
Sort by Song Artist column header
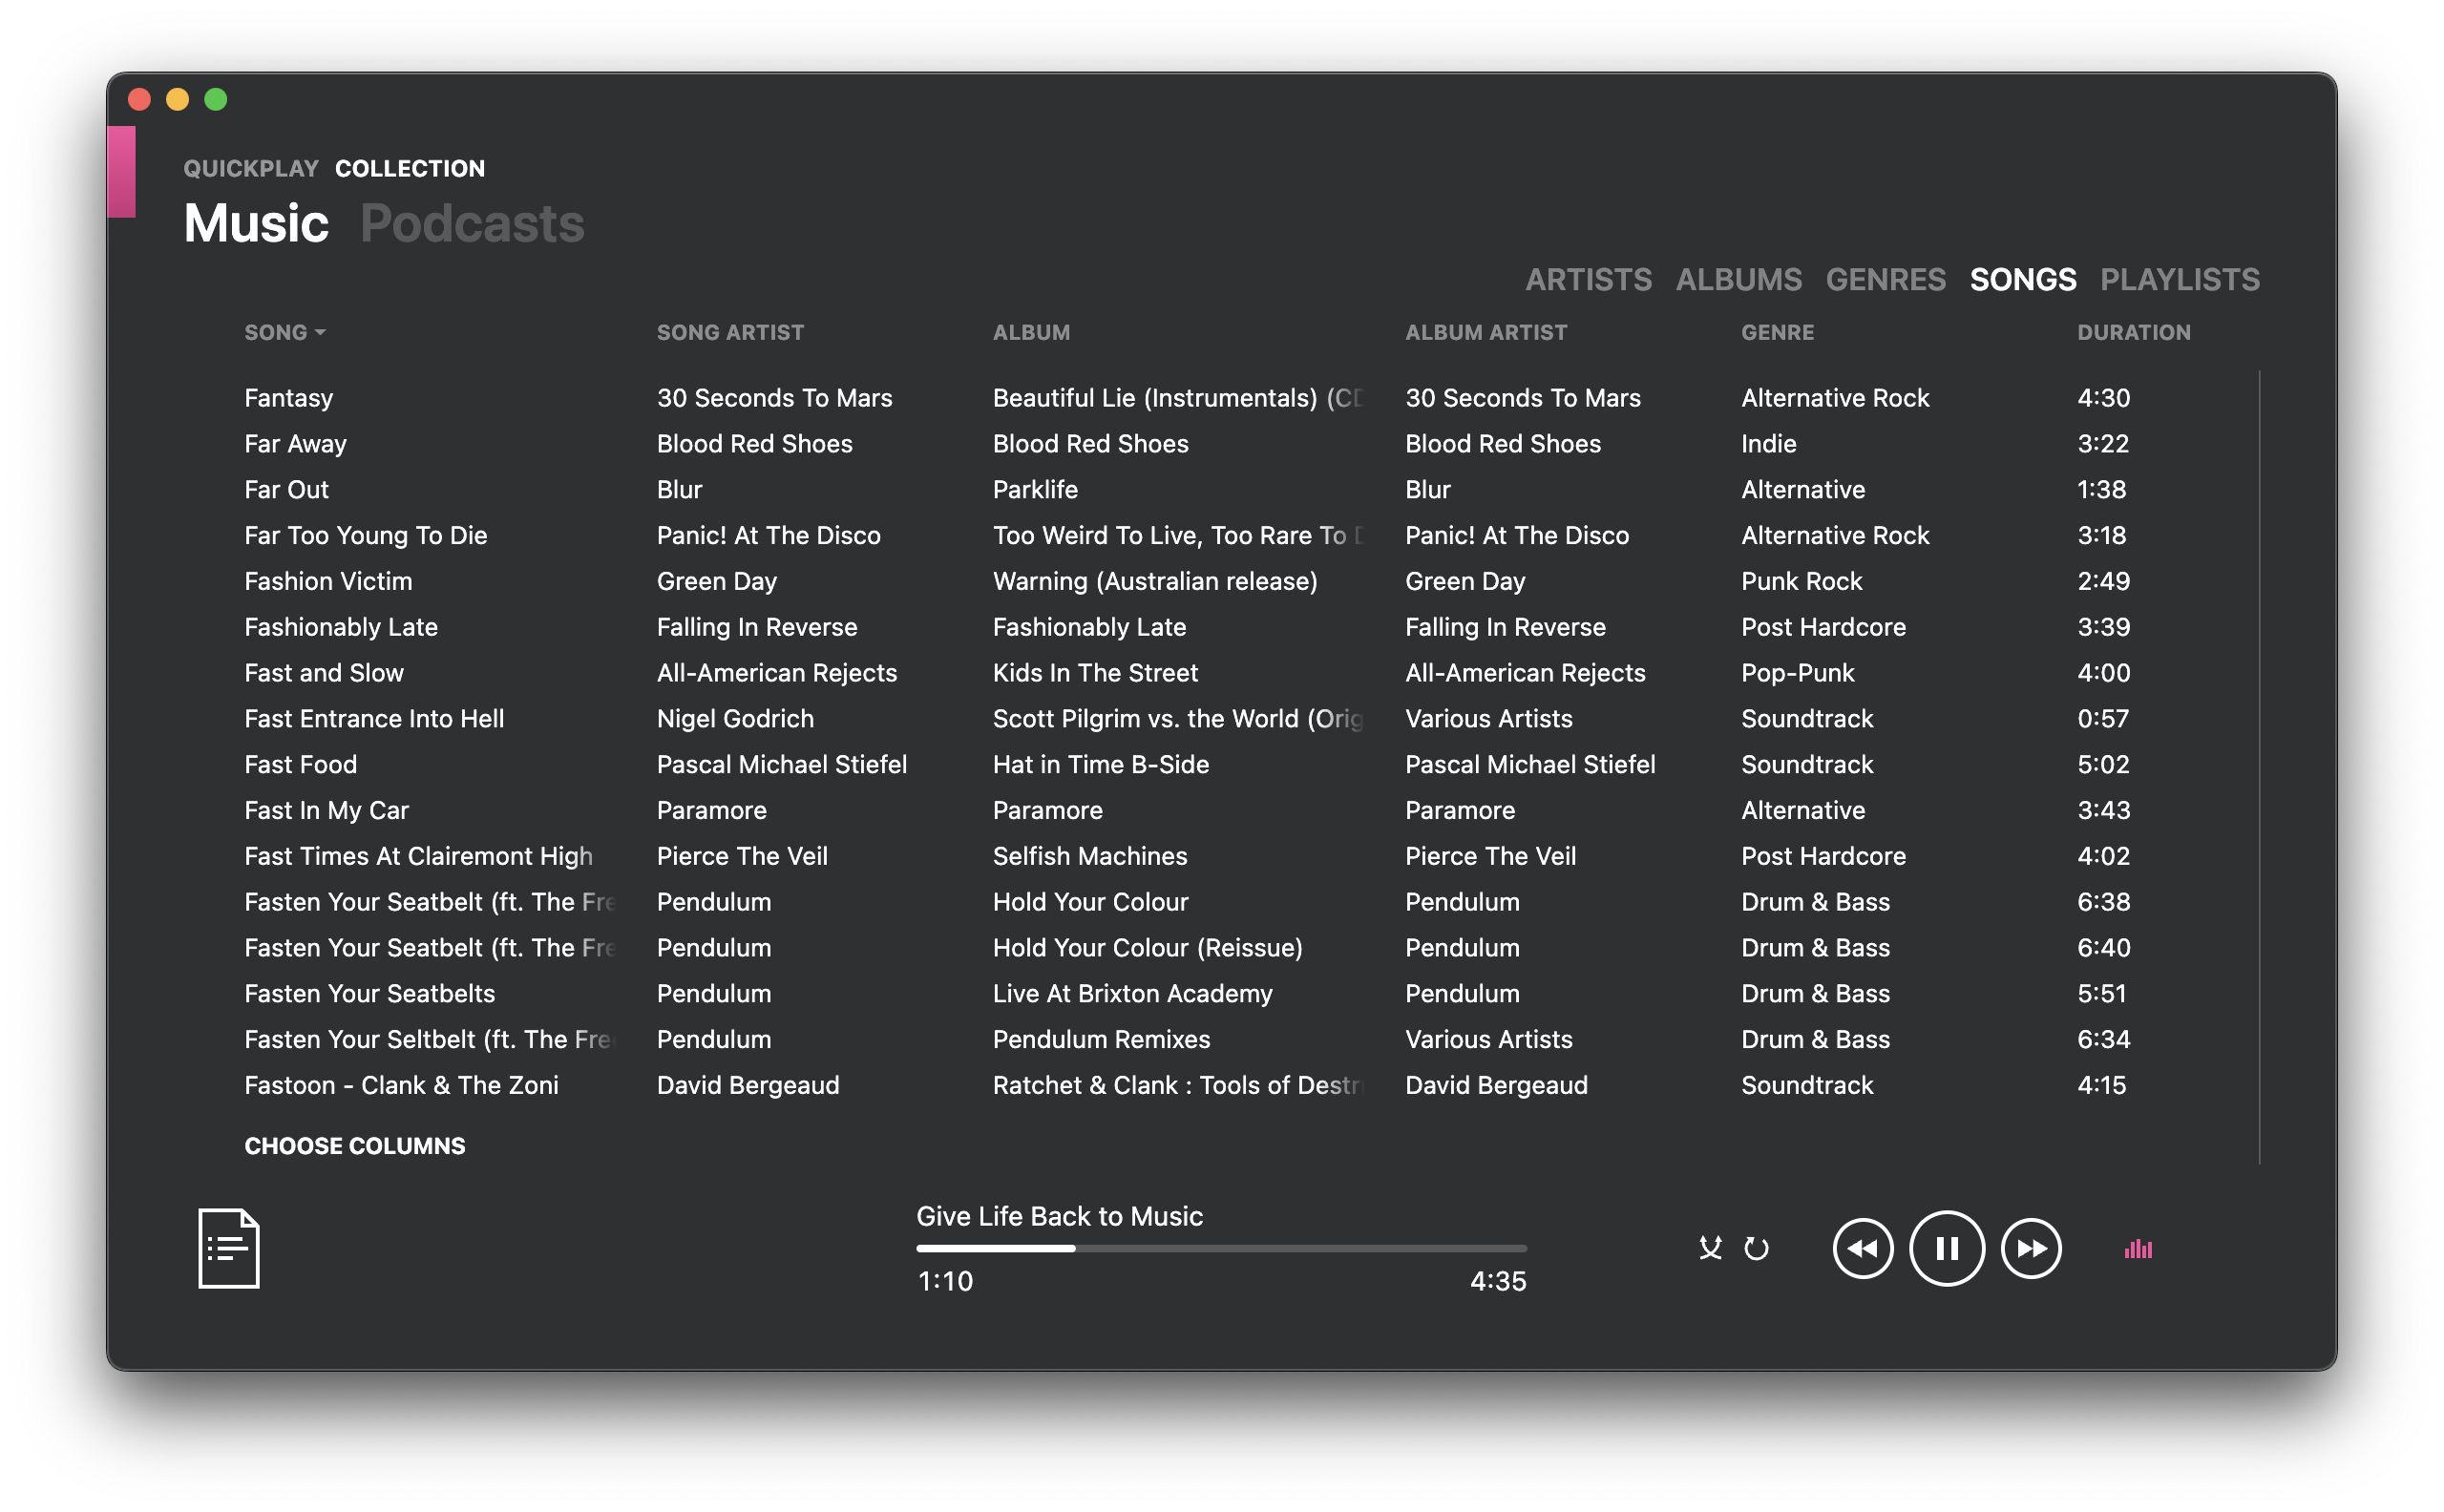[730, 332]
